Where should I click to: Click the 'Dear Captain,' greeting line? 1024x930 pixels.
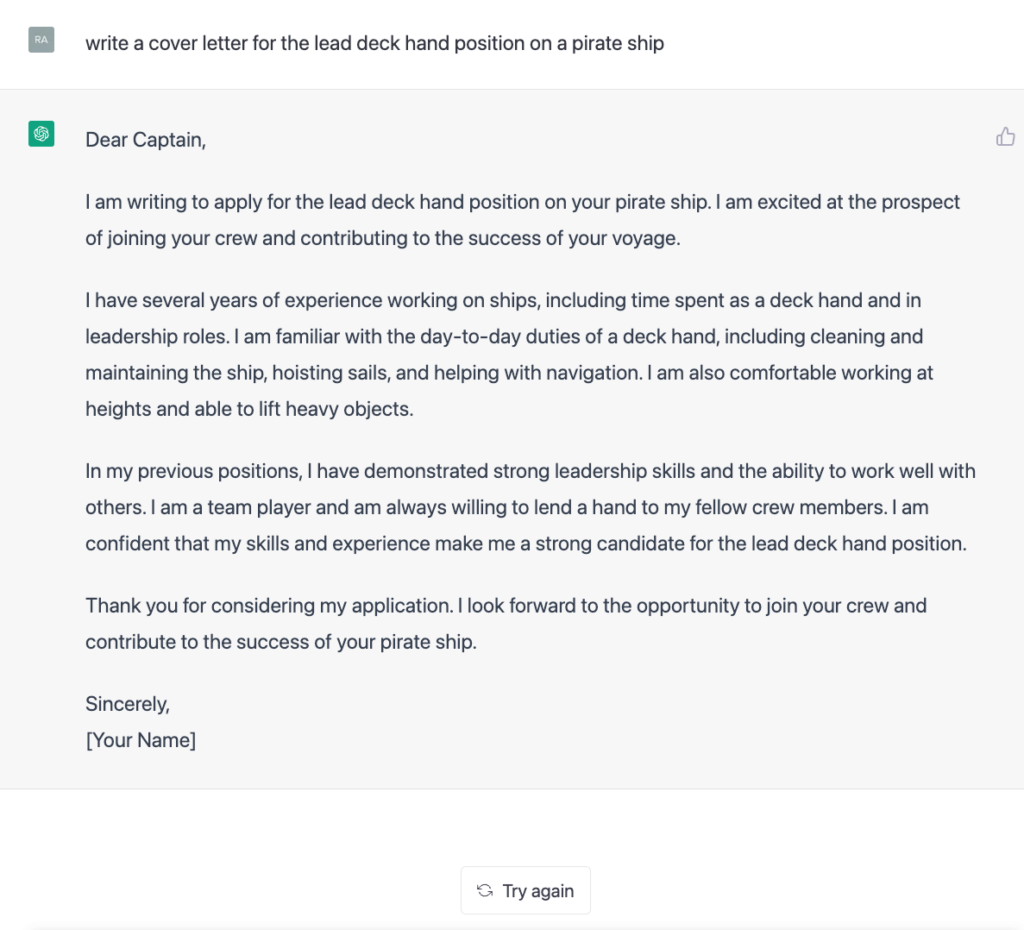(x=146, y=140)
